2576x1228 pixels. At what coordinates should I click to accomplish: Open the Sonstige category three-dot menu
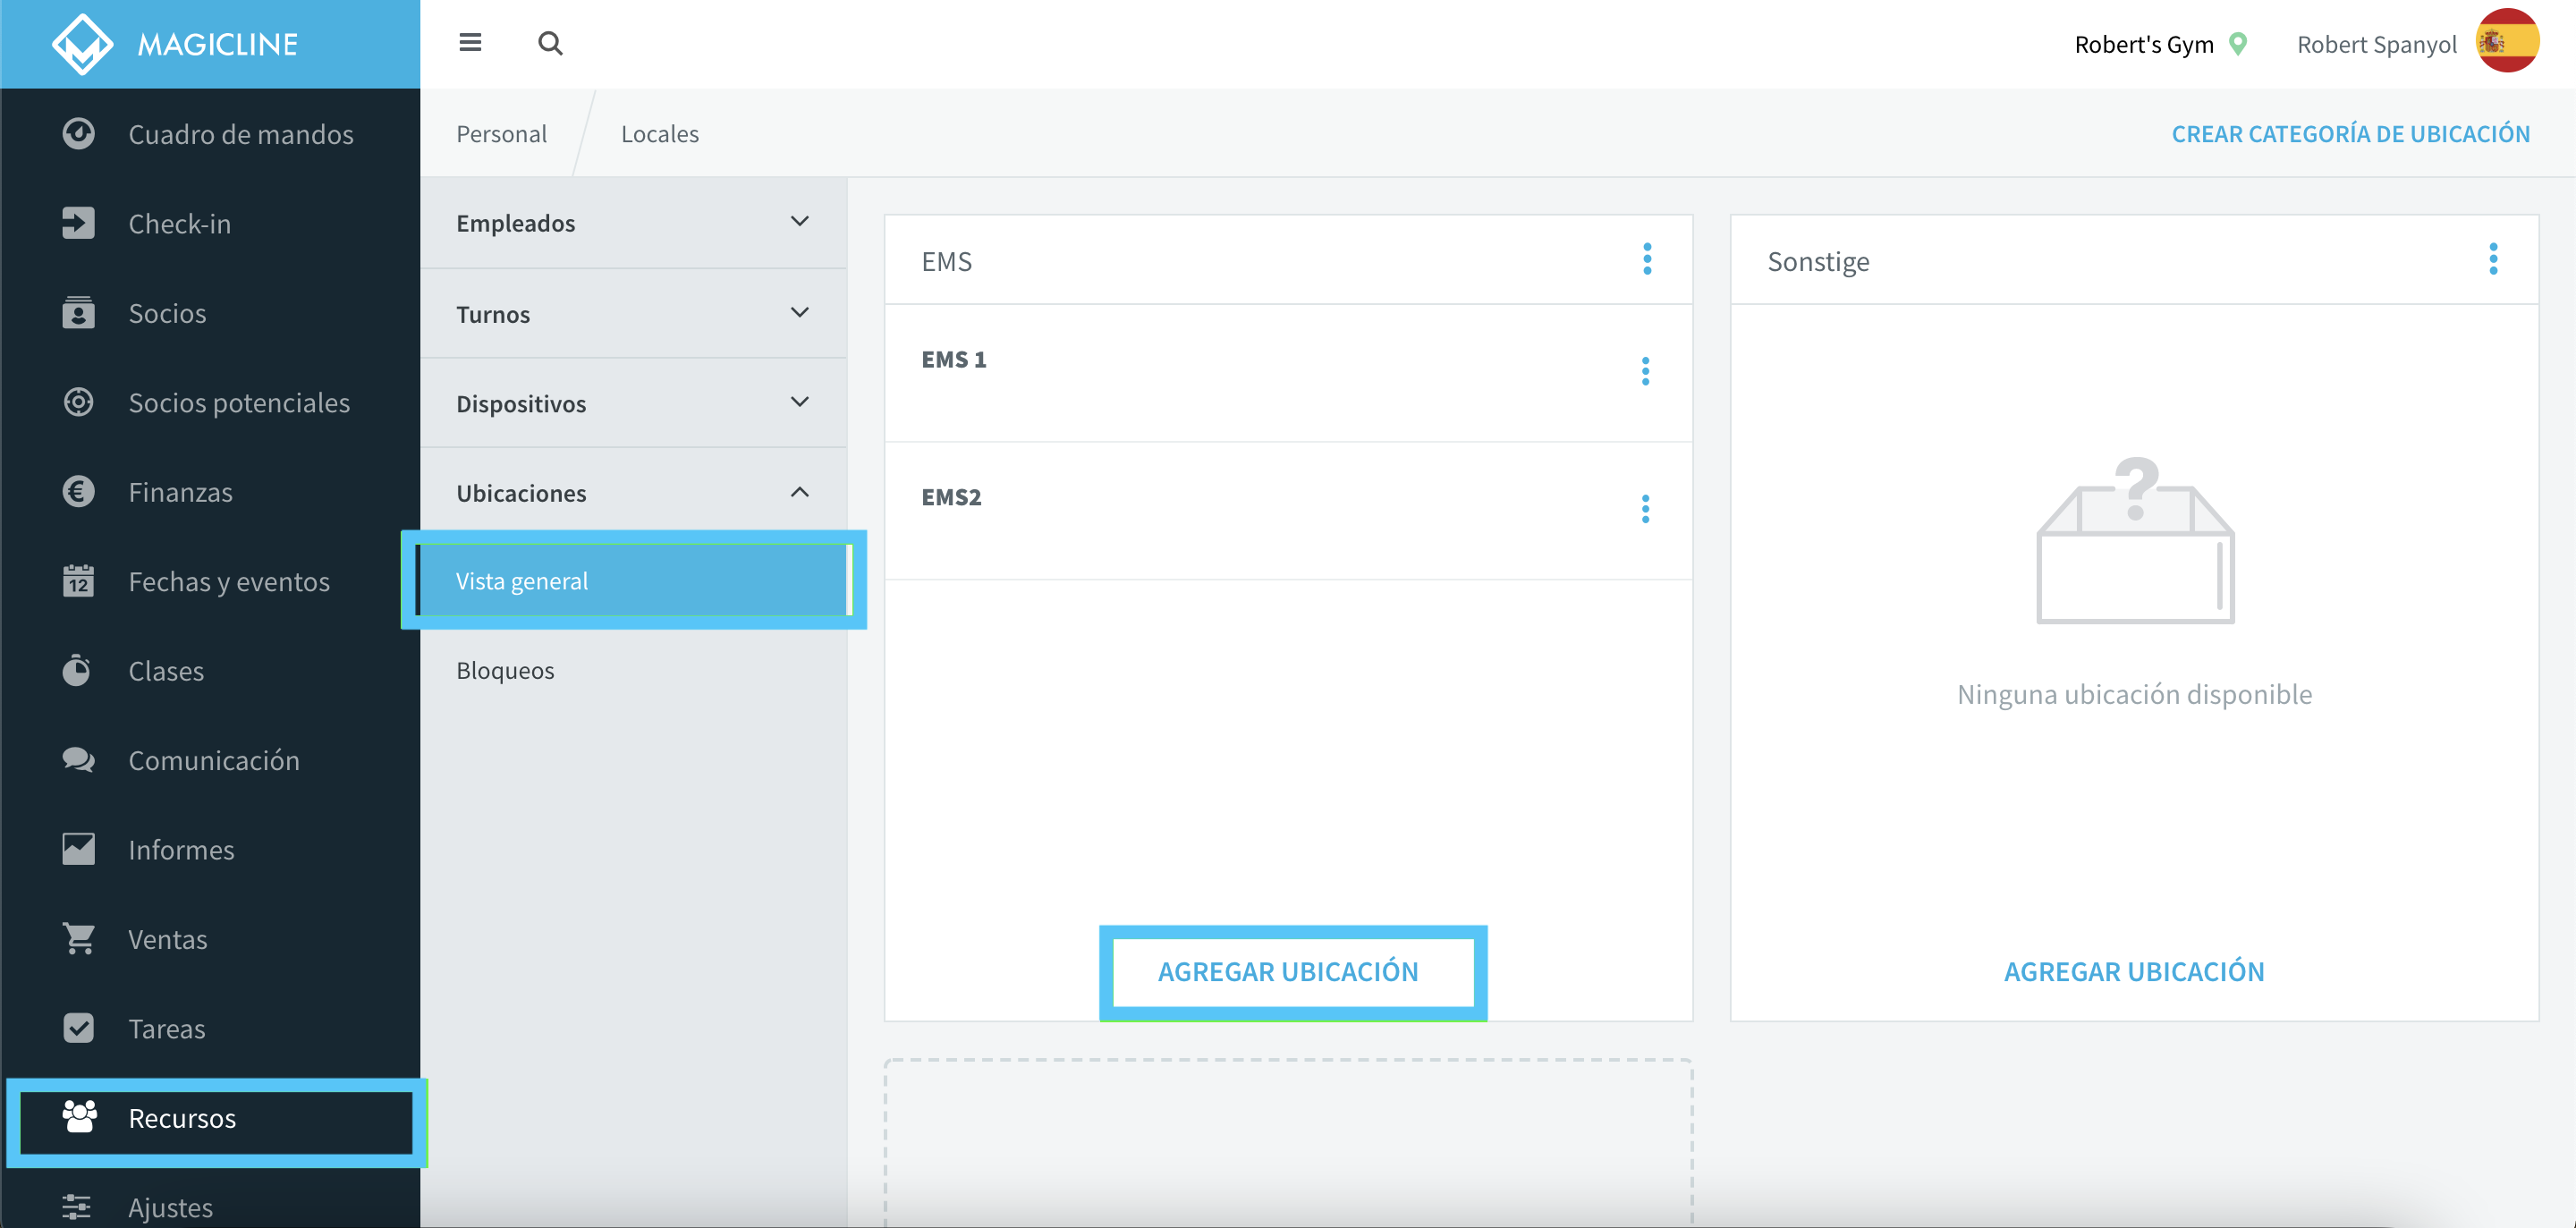(x=2493, y=259)
